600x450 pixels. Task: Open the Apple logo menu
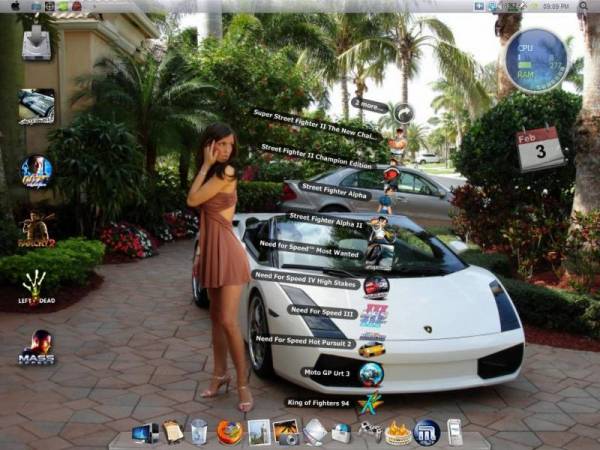pyautogui.click(x=15, y=6)
